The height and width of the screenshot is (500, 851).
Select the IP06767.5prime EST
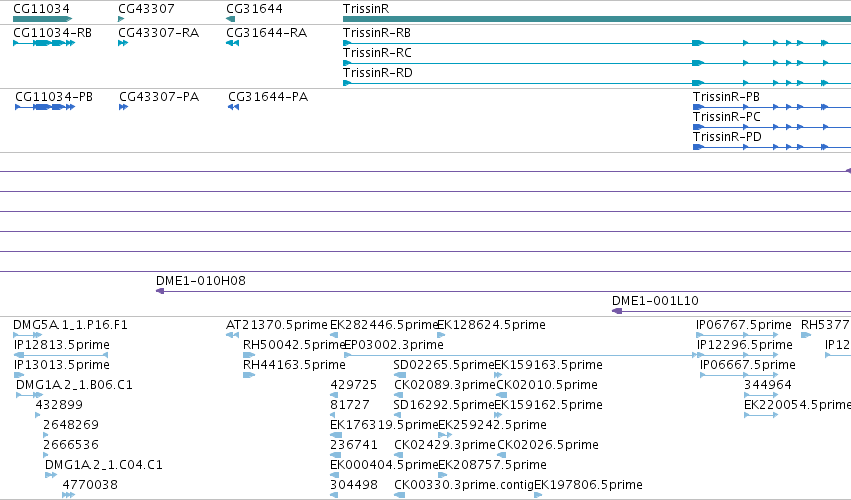pos(744,325)
